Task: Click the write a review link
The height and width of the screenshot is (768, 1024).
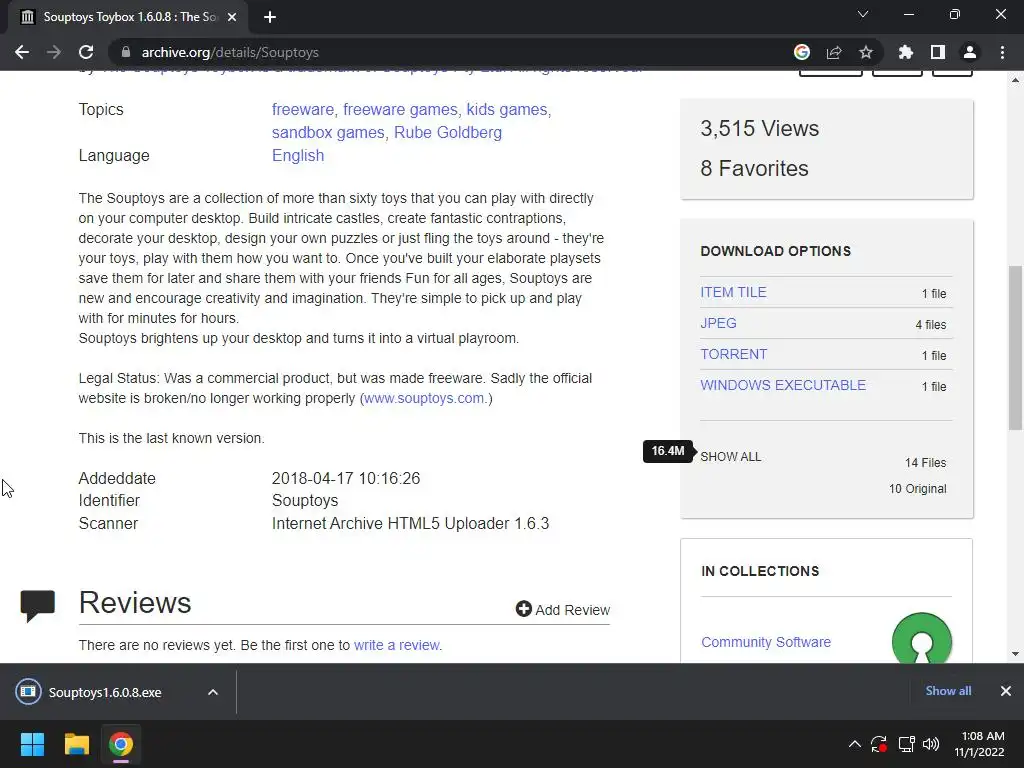Action: [x=396, y=645]
